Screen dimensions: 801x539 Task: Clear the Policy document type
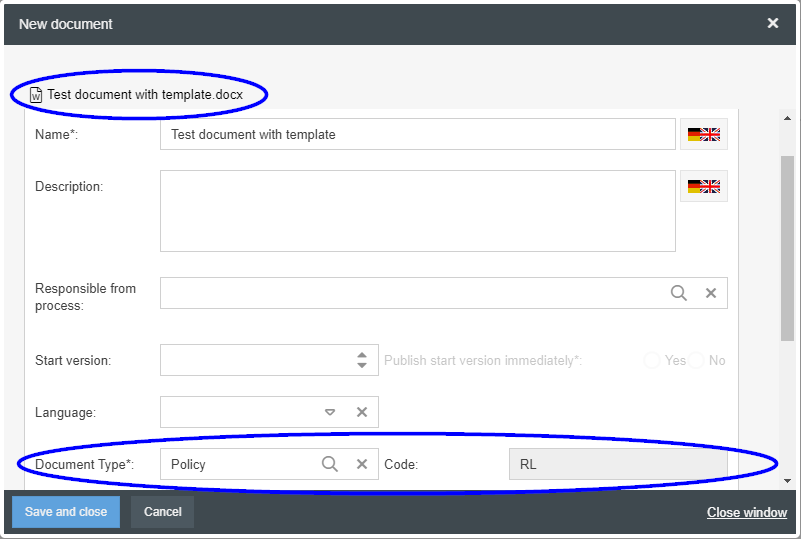pyautogui.click(x=362, y=464)
